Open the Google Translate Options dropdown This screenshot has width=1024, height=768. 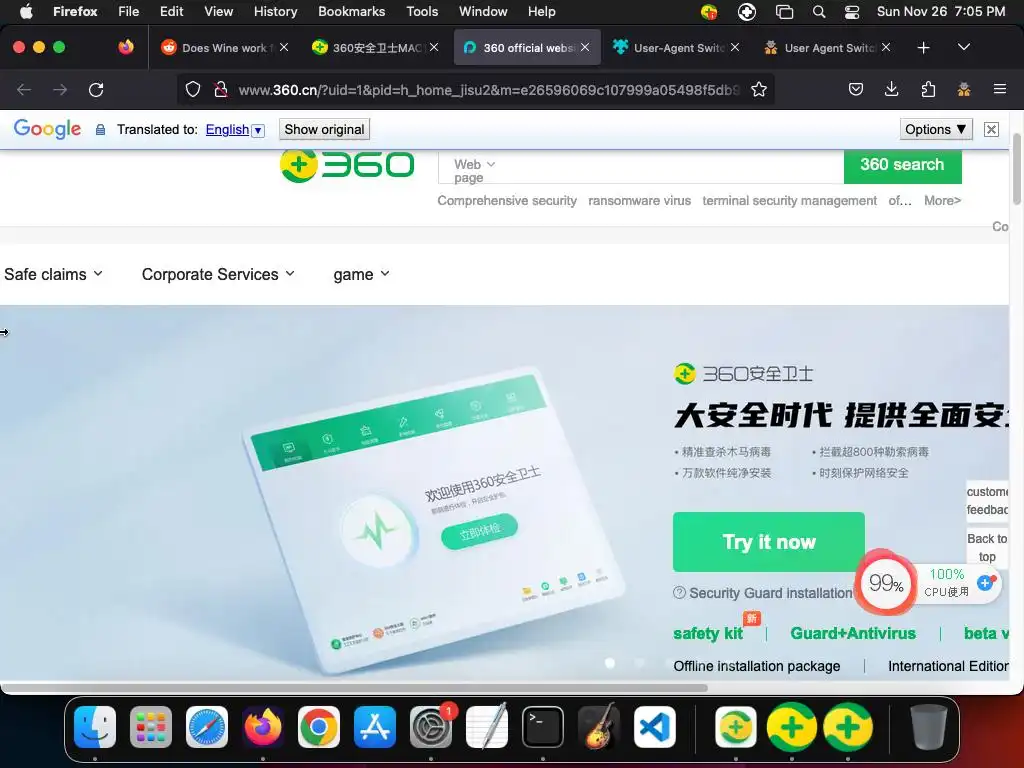click(x=936, y=129)
